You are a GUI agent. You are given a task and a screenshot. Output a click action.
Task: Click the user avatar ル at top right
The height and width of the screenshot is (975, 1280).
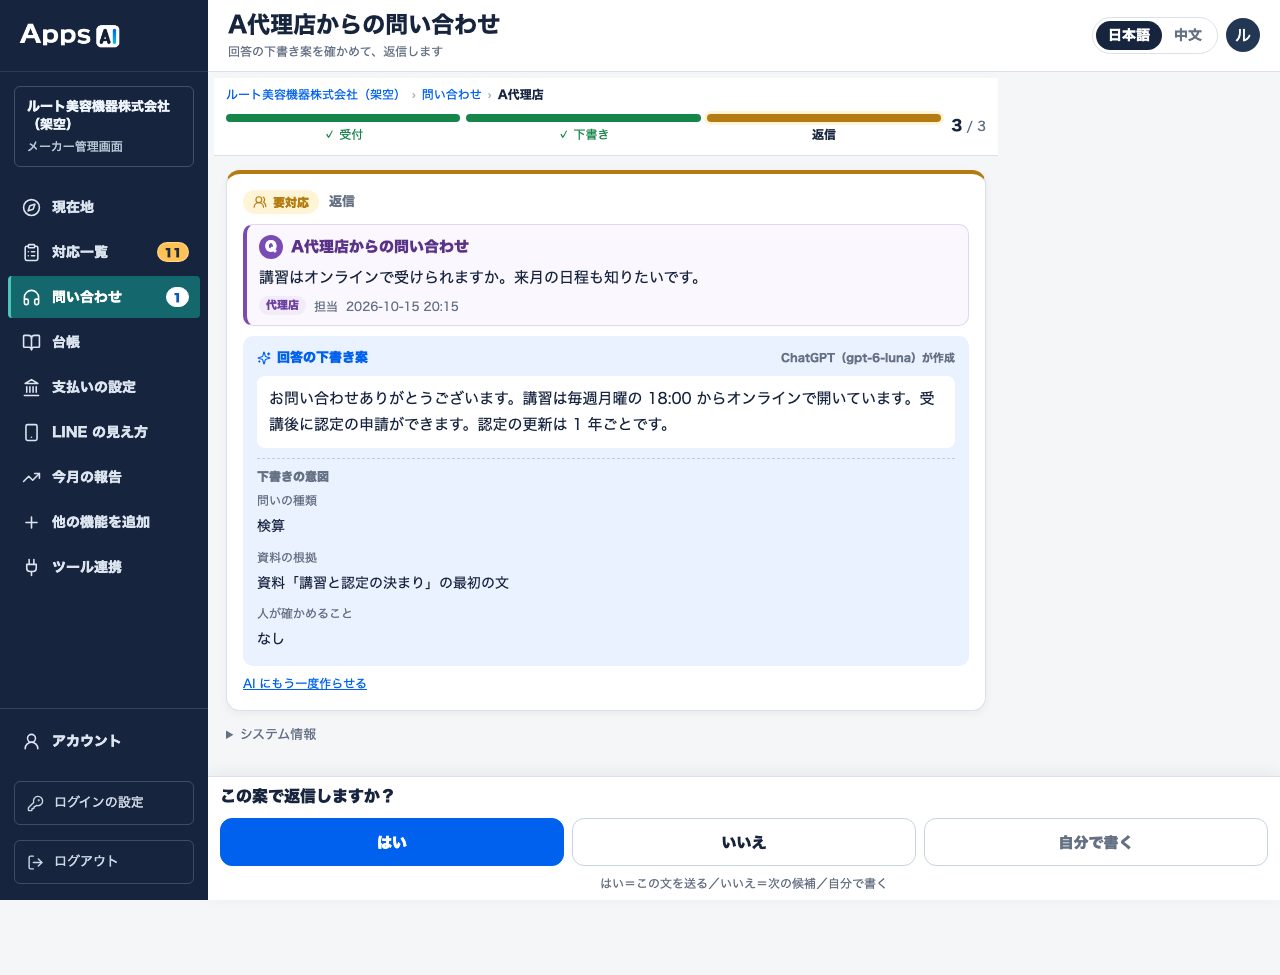coord(1243,35)
